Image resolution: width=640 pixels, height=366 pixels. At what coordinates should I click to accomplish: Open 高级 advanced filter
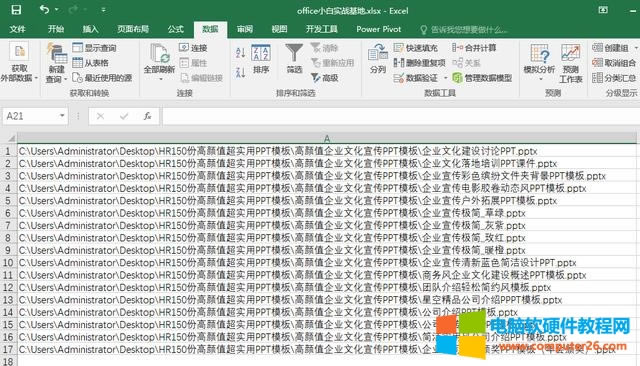(325, 78)
